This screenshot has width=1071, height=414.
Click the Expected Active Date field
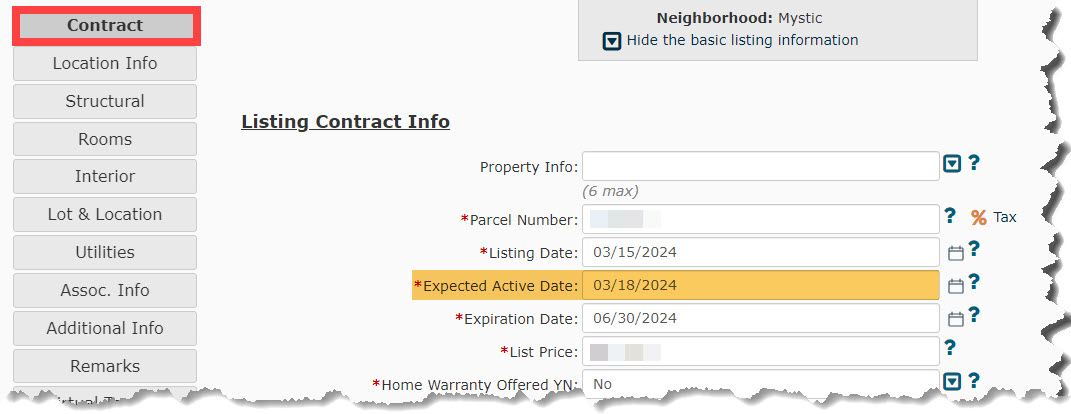pyautogui.click(x=761, y=286)
